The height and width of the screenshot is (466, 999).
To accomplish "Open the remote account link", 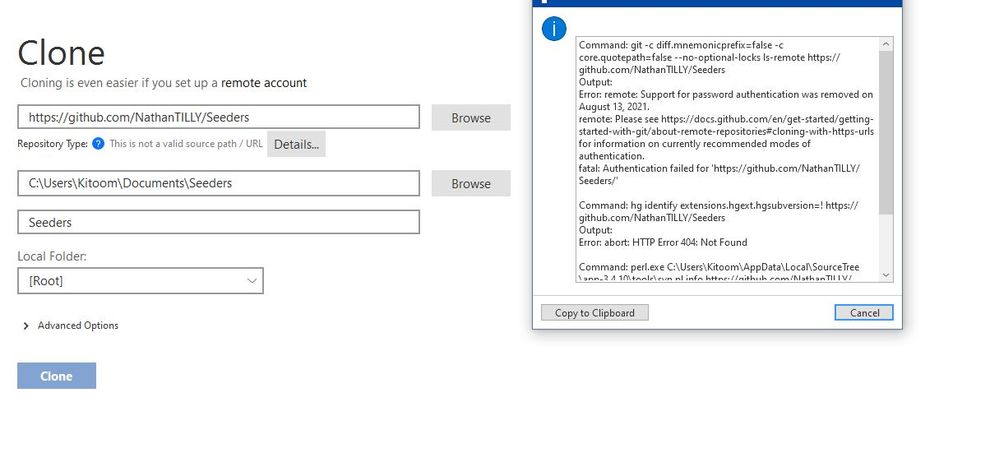I will tap(264, 83).
